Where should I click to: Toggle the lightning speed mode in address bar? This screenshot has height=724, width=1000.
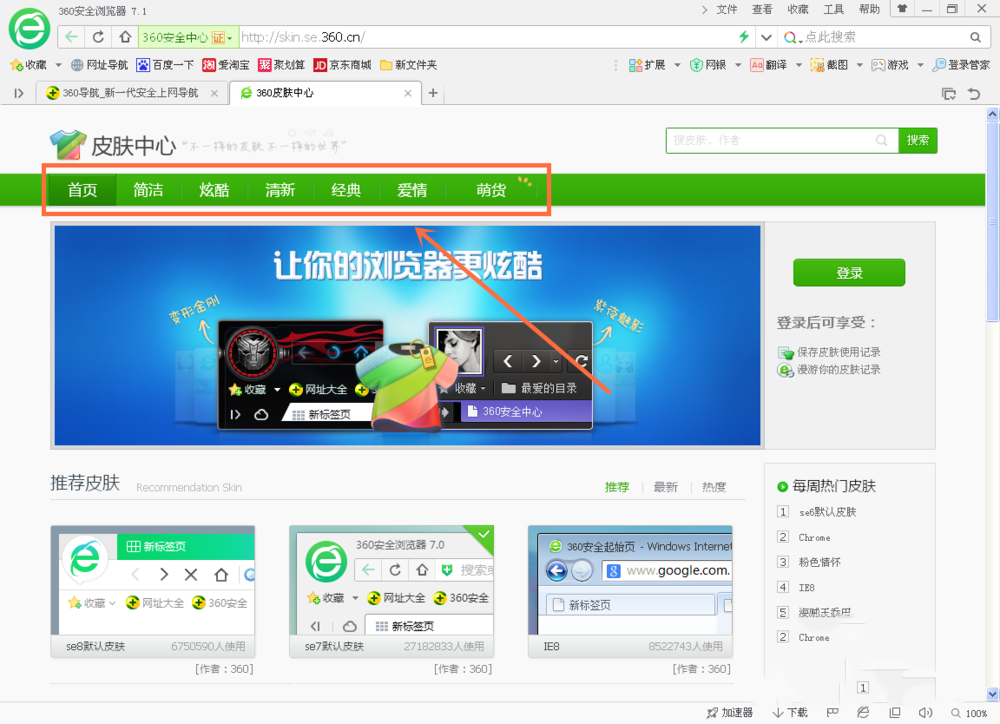744,36
